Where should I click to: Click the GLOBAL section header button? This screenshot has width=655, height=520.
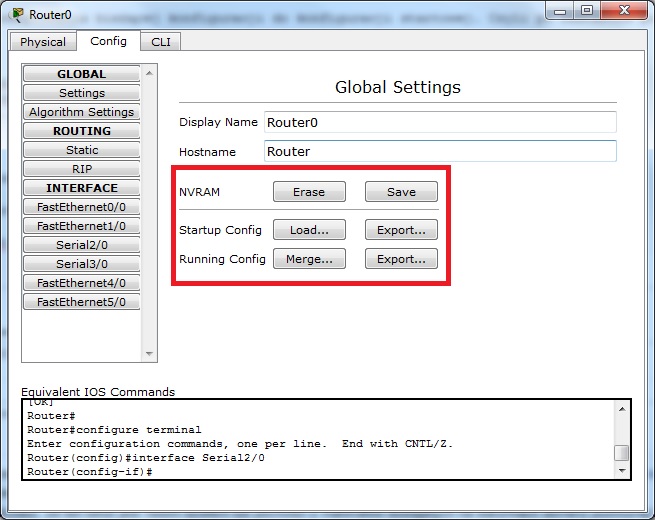tap(81, 74)
